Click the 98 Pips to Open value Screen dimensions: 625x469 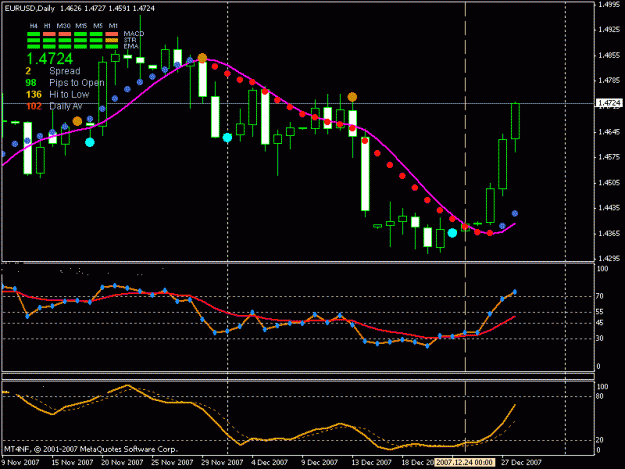click(31, 83)
